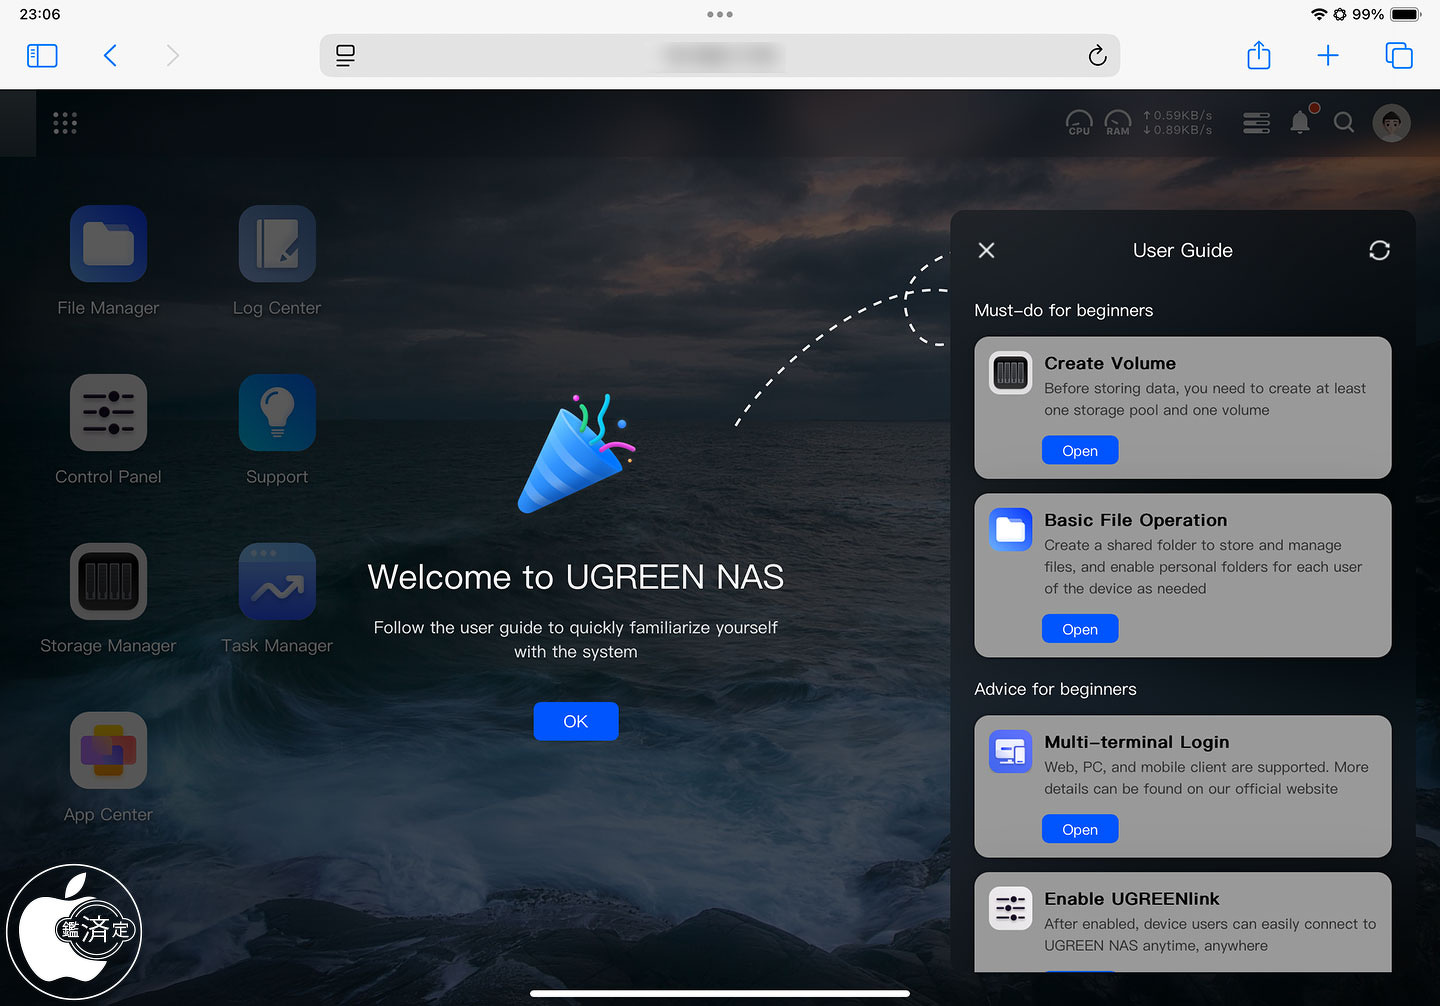Launch the Log Center app
Image resolution: width=1440 pixels, height=1006 pixels.
pyautogui.click(x=277, y=244)
